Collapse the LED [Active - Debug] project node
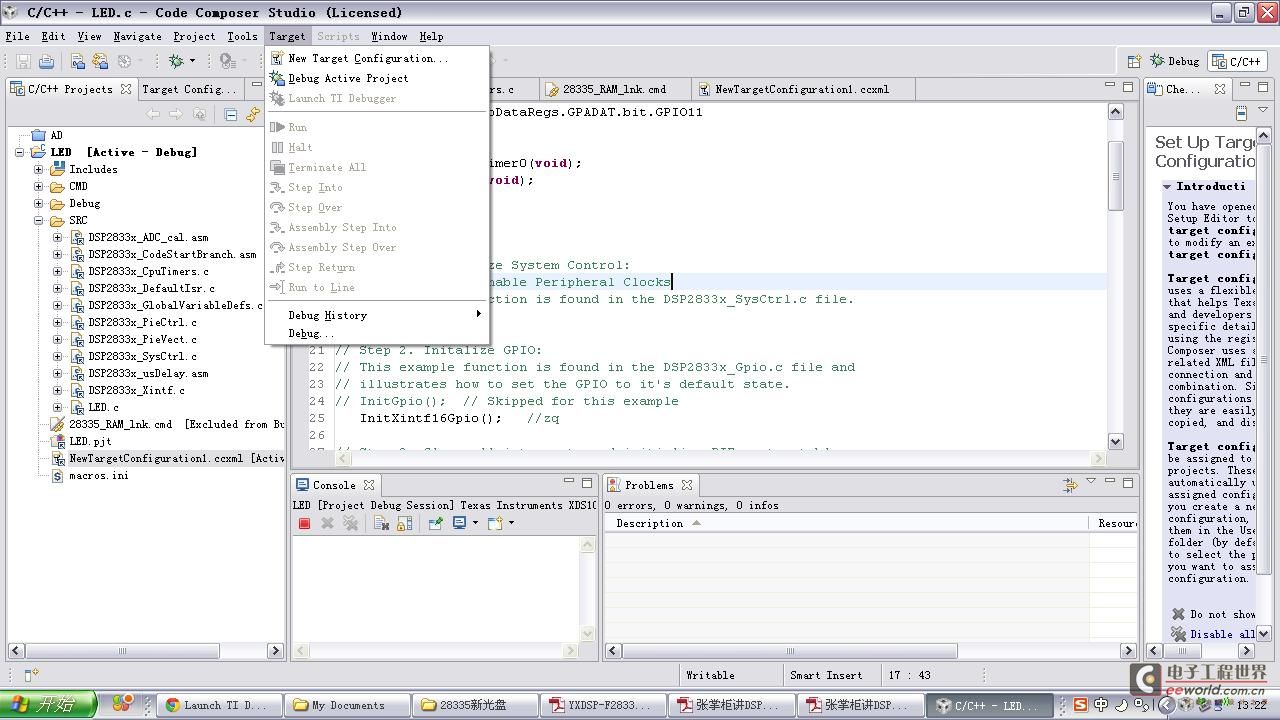Screen dimensions: 1280x720 click(20, 152)
